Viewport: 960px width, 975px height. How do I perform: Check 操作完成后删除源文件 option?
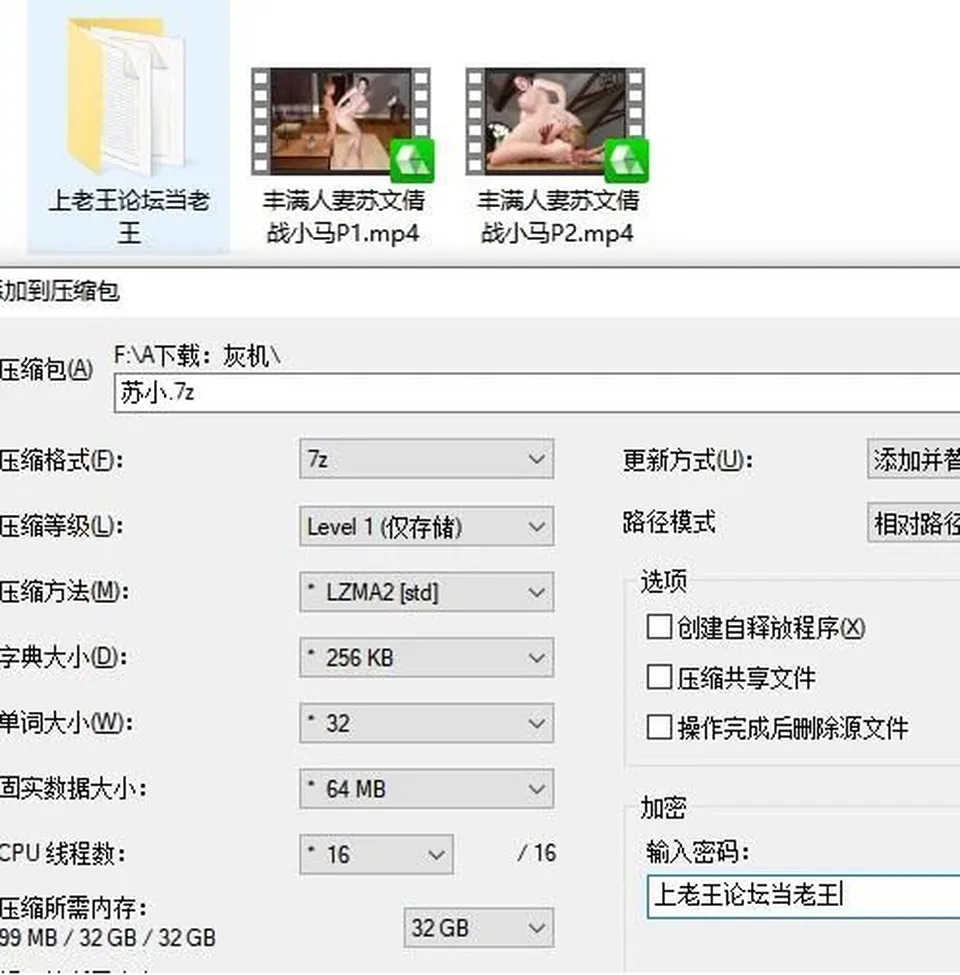[x=659, y=727]
